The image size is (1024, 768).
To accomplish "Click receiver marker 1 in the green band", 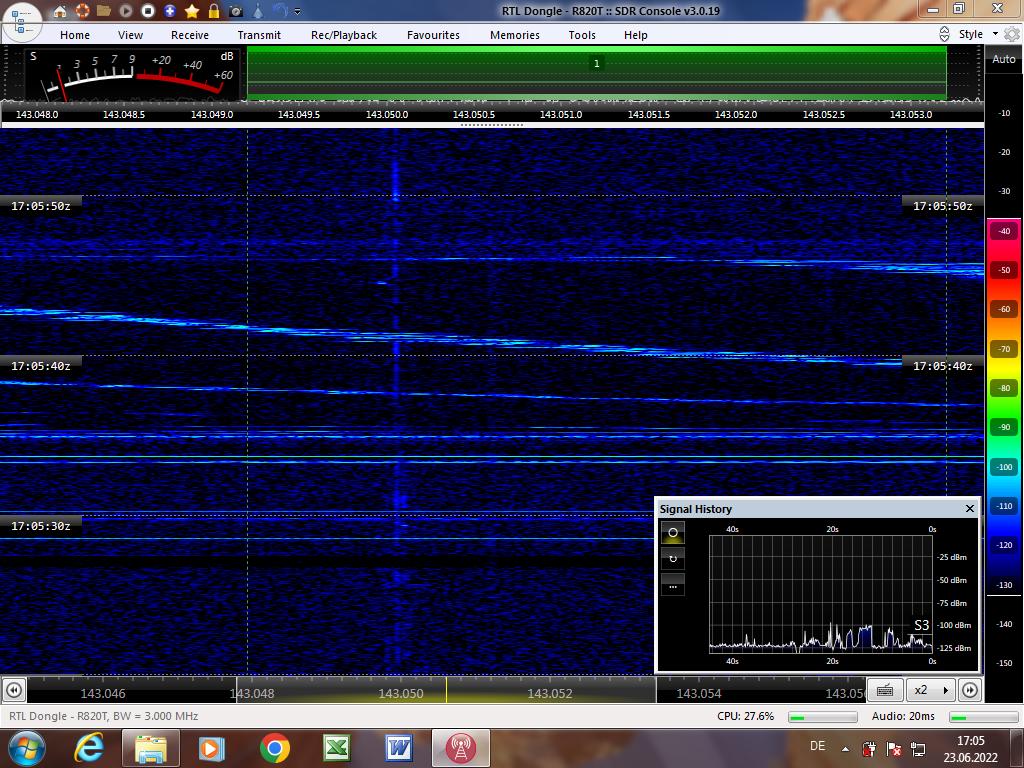I will click(x=596, y=63).
